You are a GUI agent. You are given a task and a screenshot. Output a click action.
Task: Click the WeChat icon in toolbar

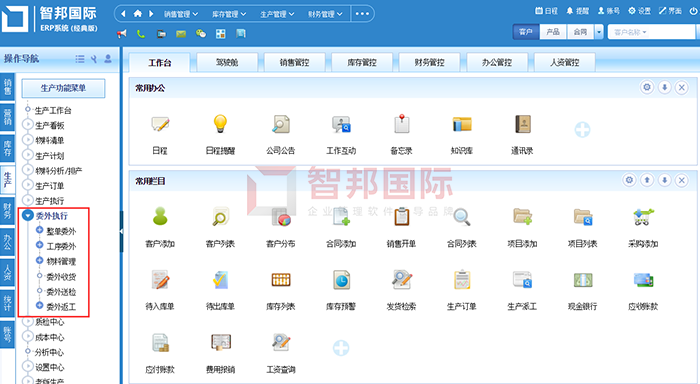tap(201, 33)
